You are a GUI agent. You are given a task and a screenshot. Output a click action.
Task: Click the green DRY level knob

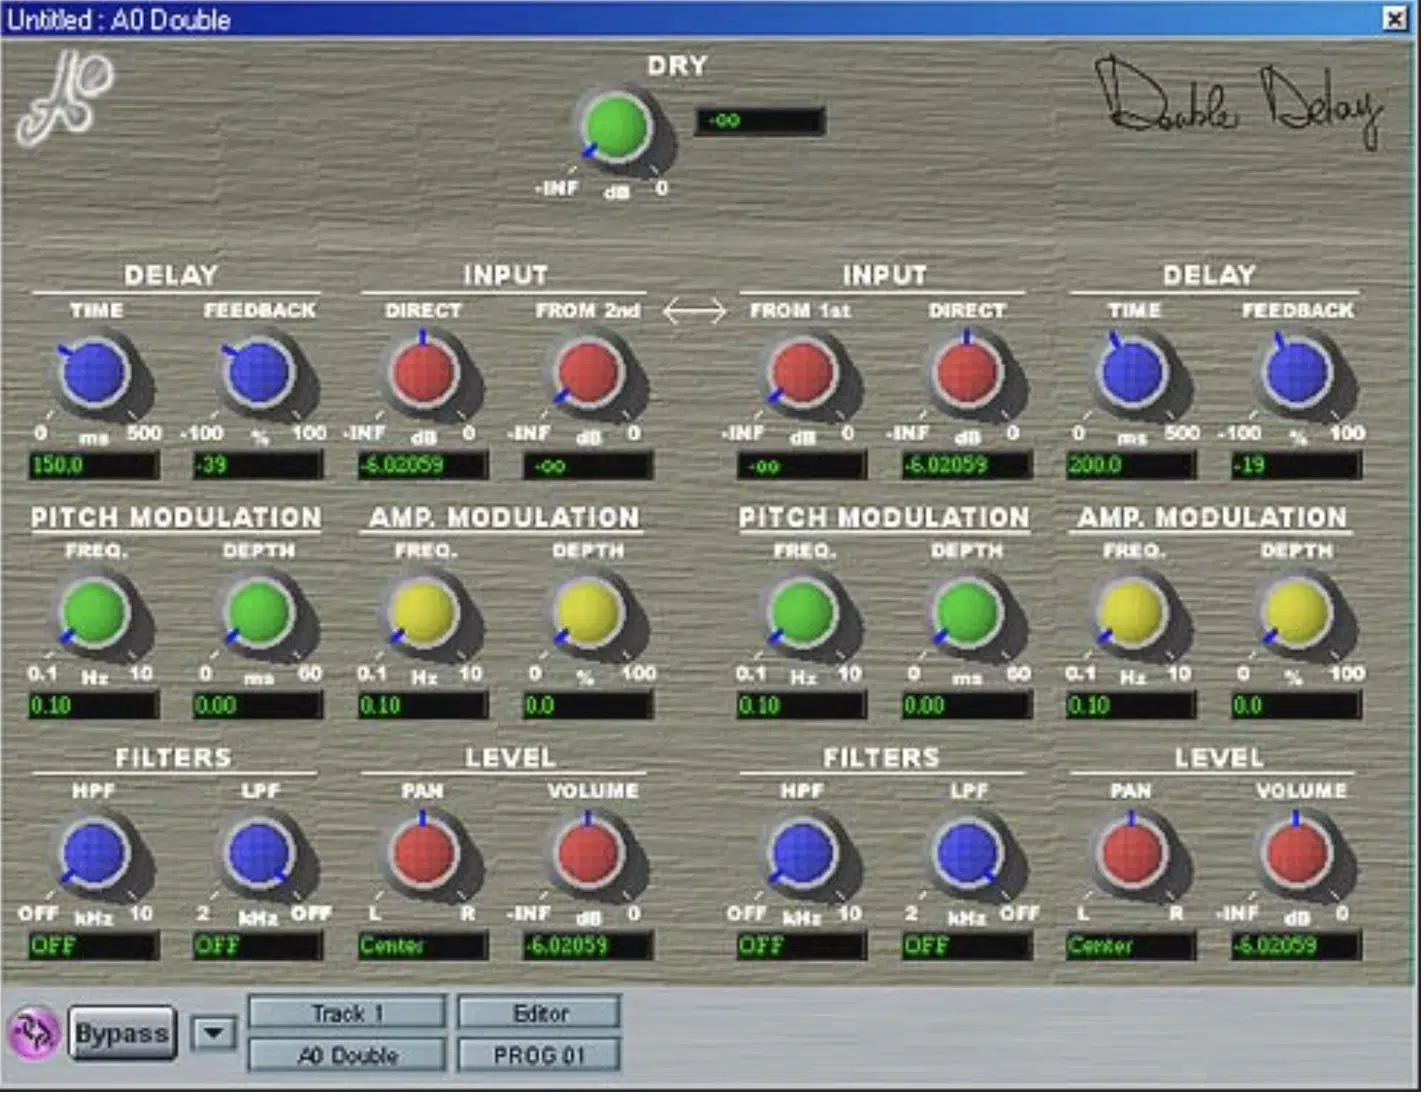point(615,127)
